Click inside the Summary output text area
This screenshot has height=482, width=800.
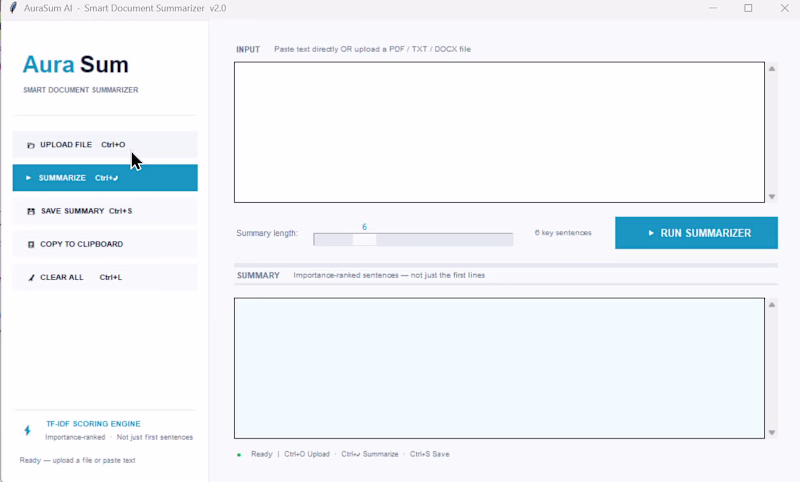point(499,368)
